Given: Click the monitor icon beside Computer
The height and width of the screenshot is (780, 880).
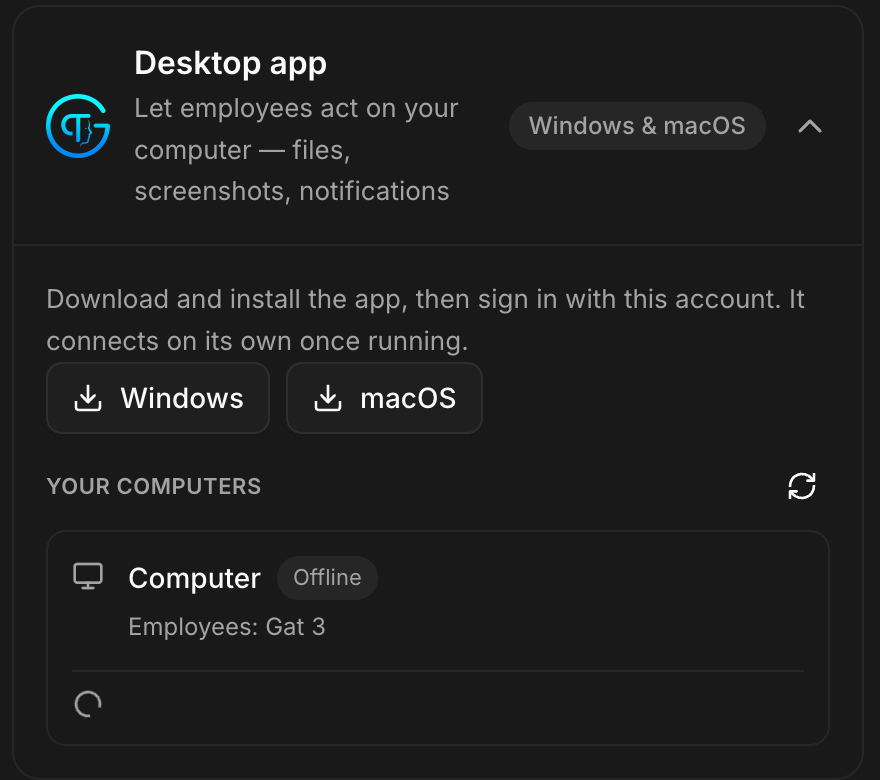Looking at the screenshot, I should click(88, 576).
